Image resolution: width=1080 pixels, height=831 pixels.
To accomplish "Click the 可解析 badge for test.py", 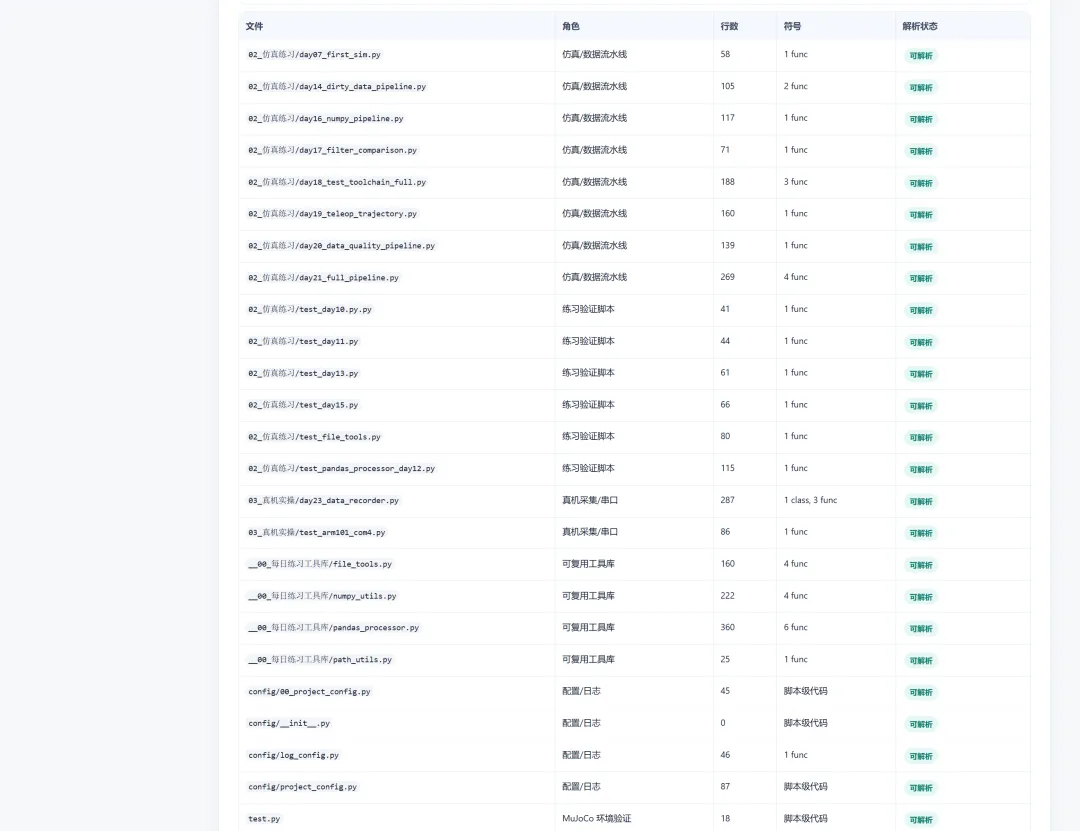I will pyautogui.click(x=921, y=820).
